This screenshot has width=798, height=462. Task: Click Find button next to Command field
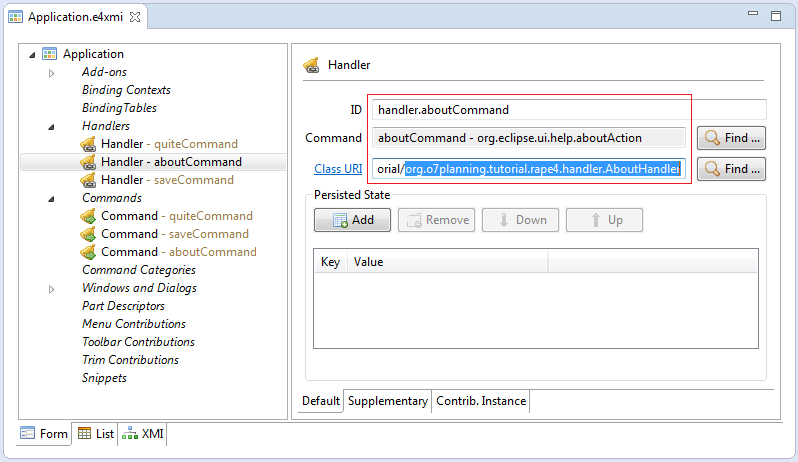coord(731,138)
